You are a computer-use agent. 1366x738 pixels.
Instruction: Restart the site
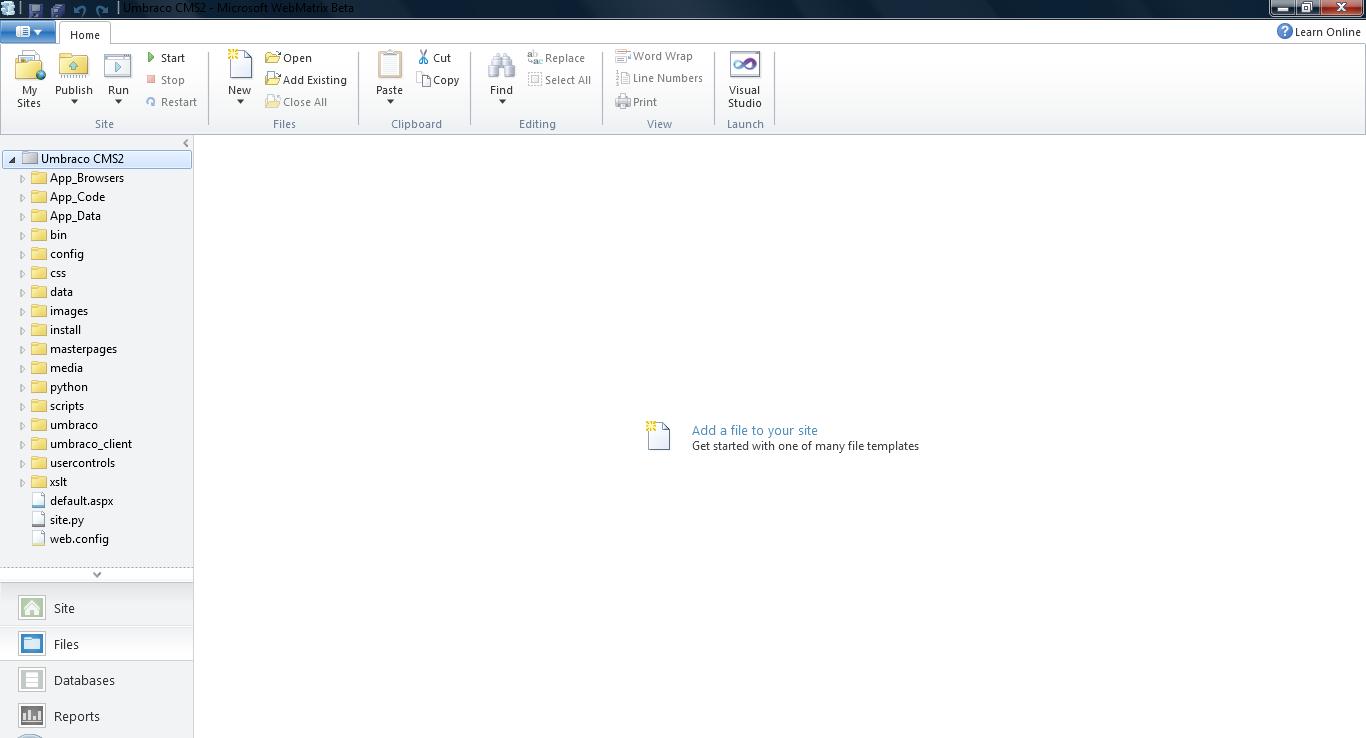(x=171, y=102)
